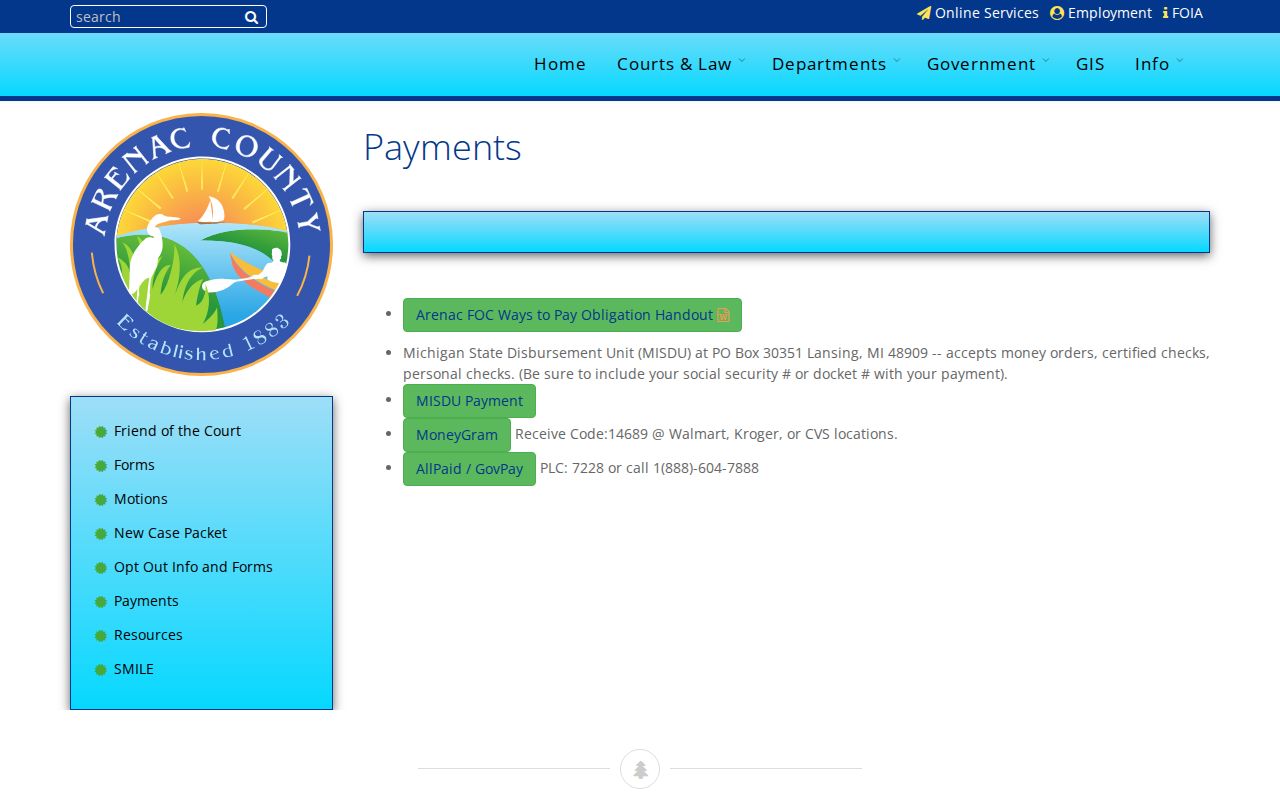Click into the search field
Image resolution: width=1280 pixels, height=800 pixels.
coord(157,17)
